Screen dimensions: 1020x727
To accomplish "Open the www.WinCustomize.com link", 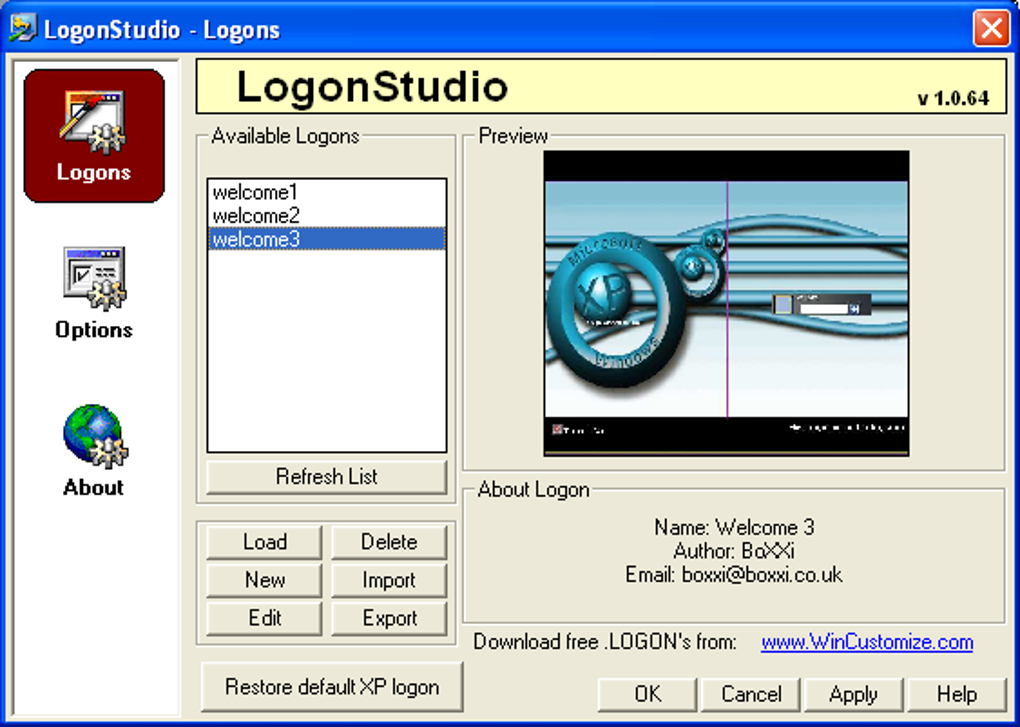I will click(x=867, y=642).
